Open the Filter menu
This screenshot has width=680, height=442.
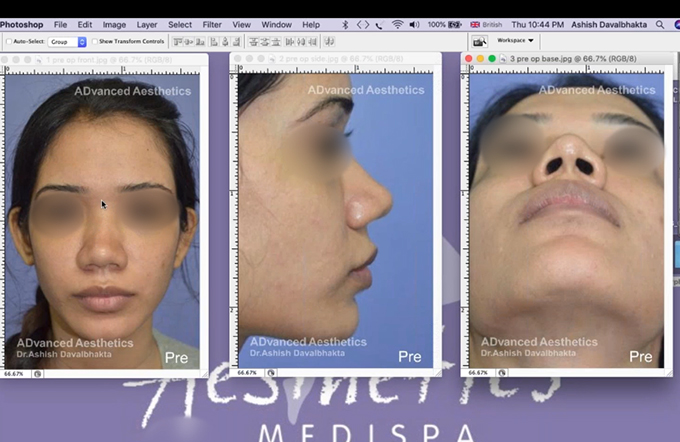(x=212, y=25)
